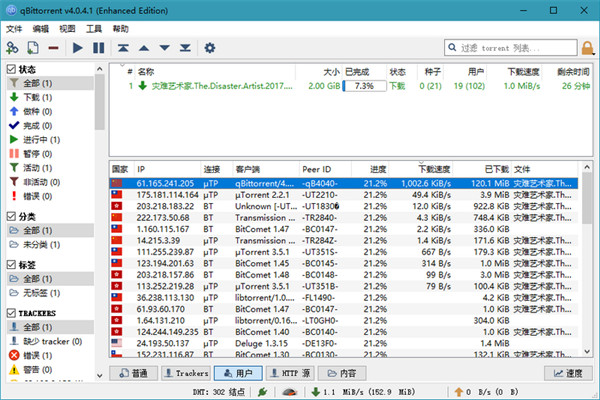Open options with the gear icon

coord(210,47)
